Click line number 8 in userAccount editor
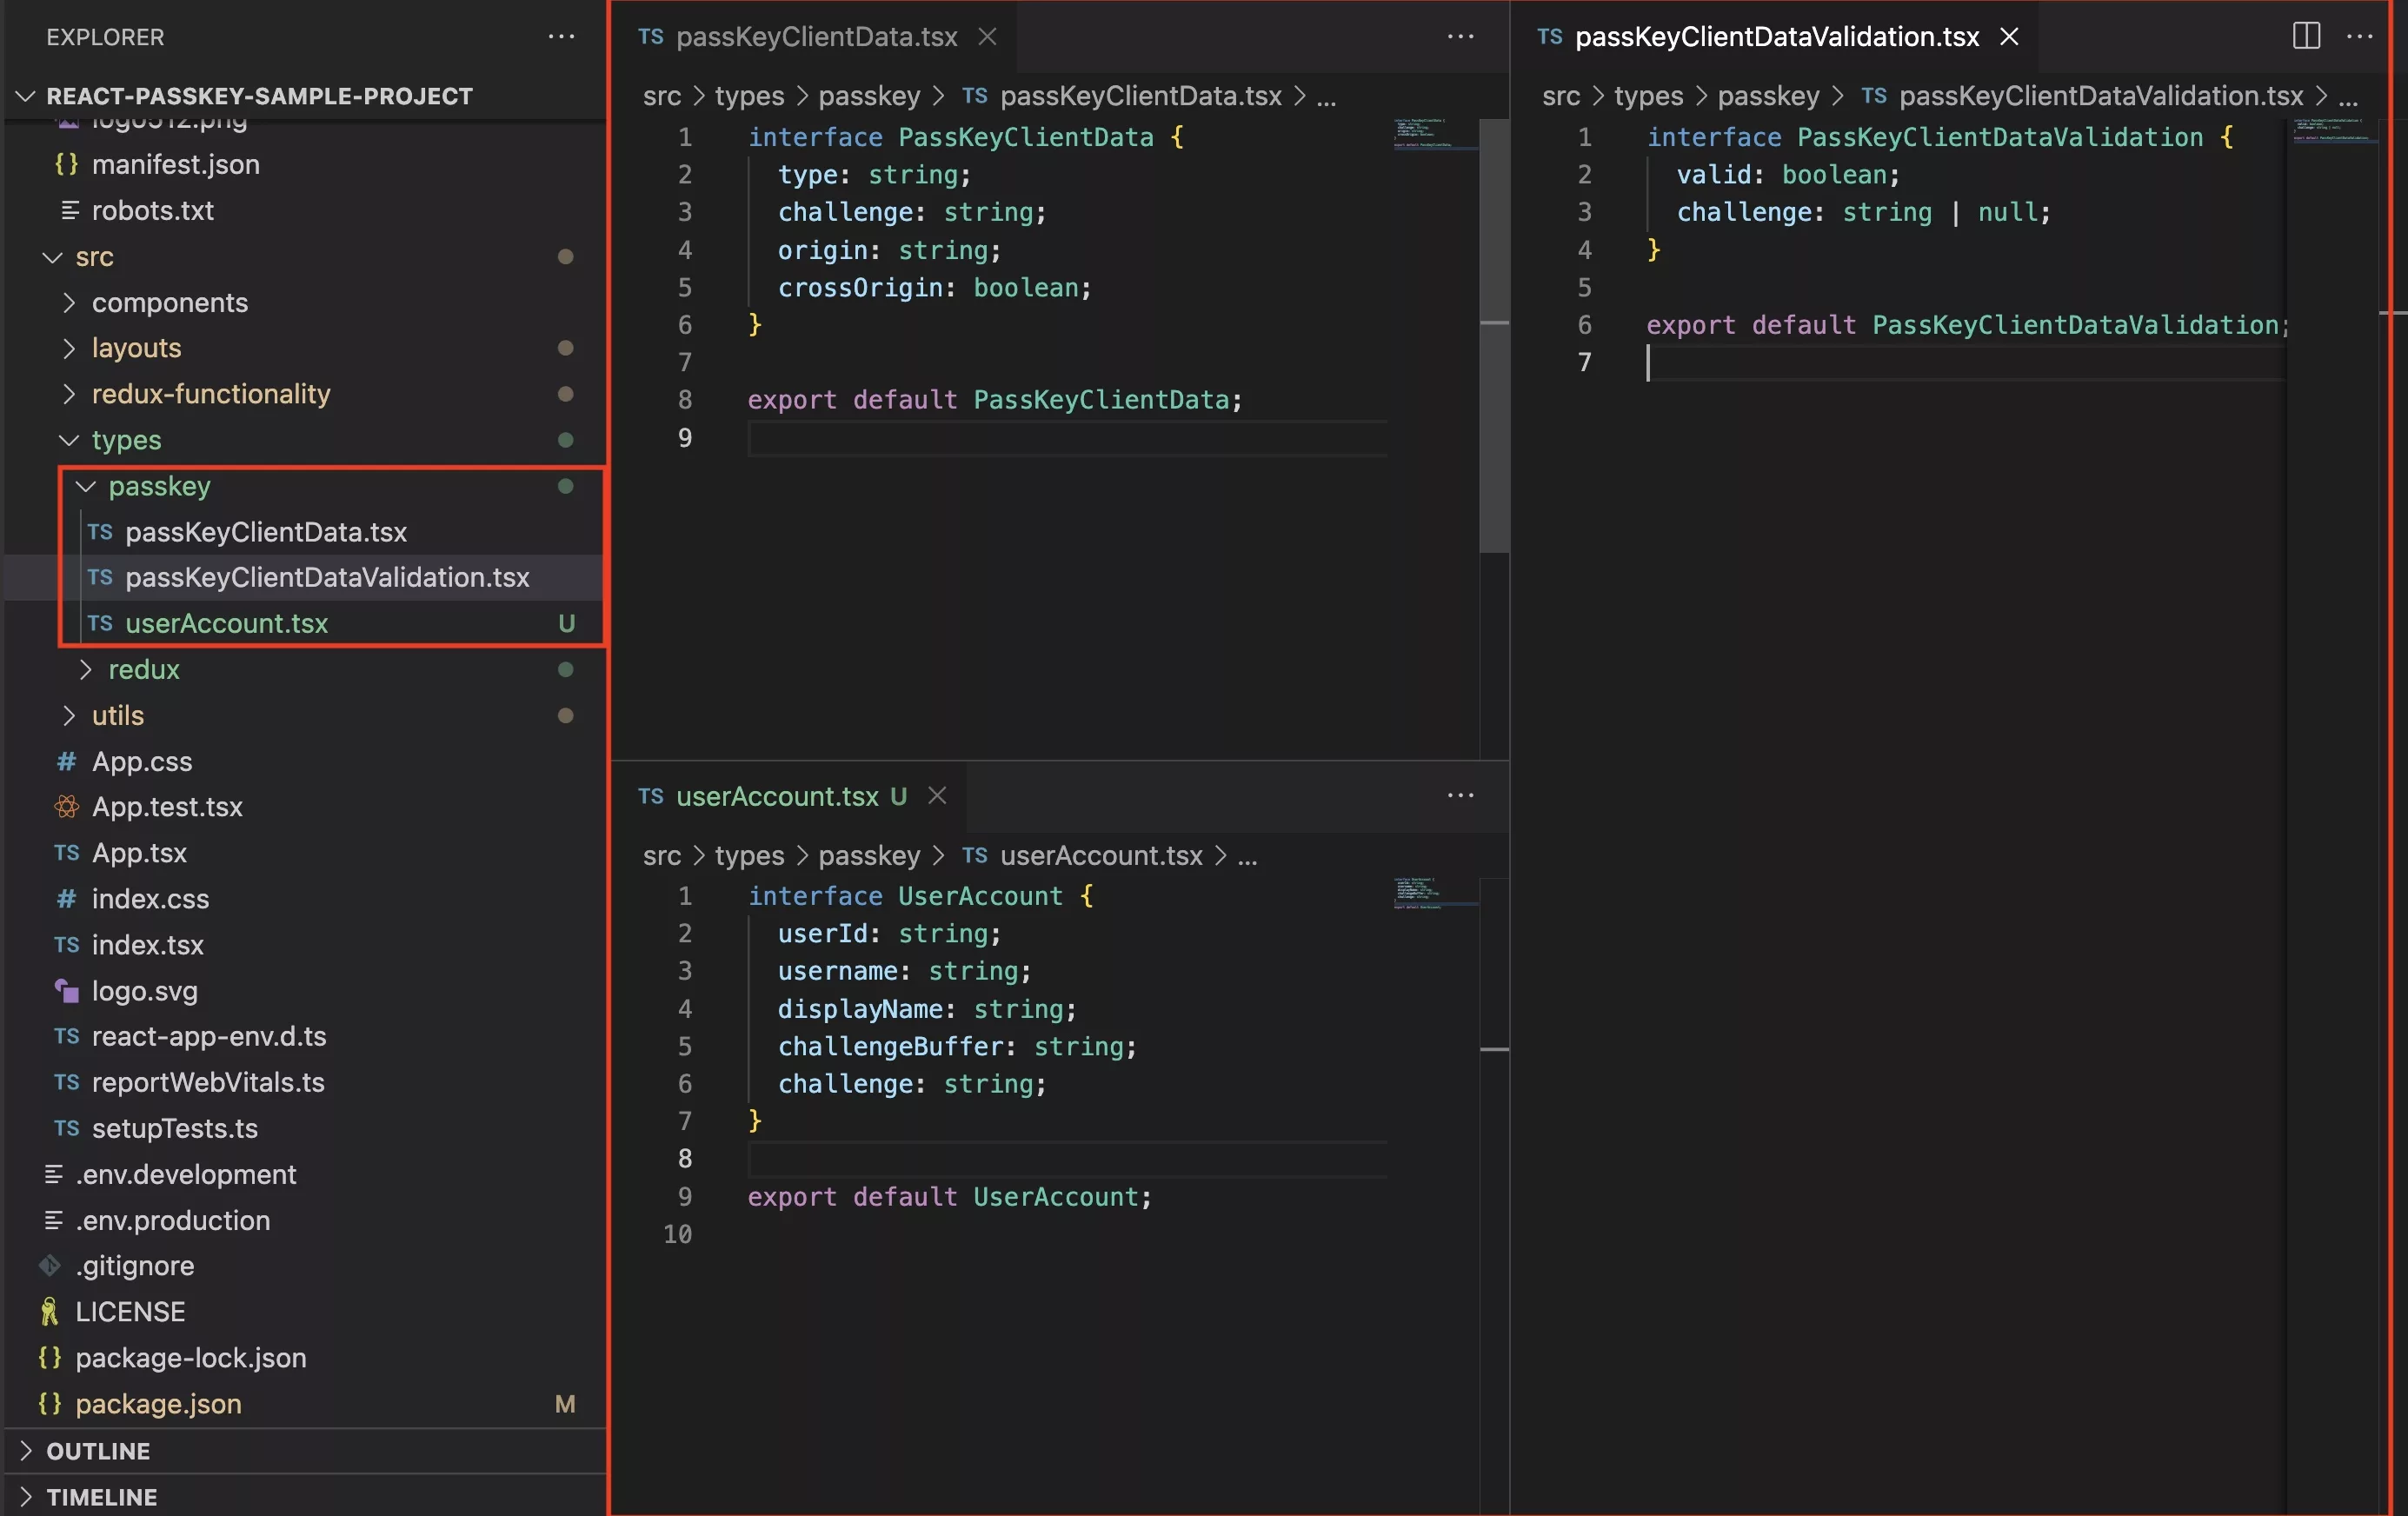Viewport: 2408px width, 1516px height. [684, 1159]
